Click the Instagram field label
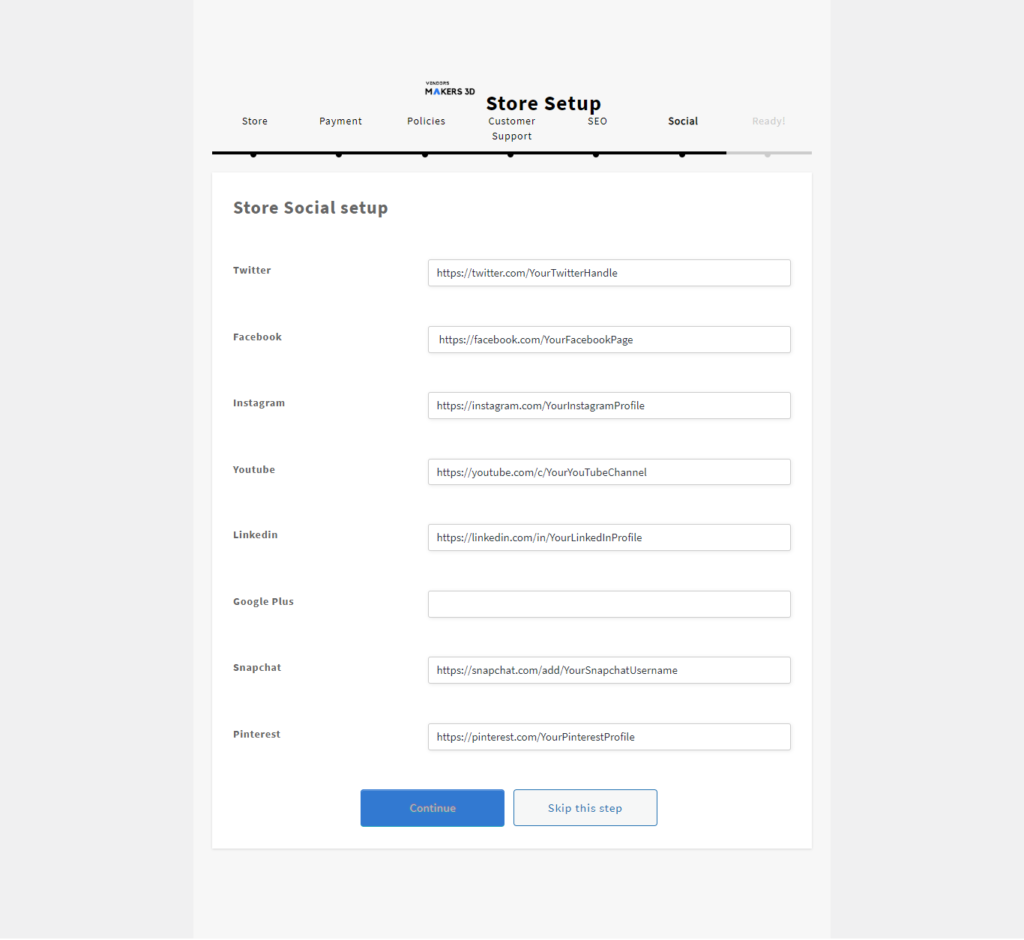 [259, 403]
